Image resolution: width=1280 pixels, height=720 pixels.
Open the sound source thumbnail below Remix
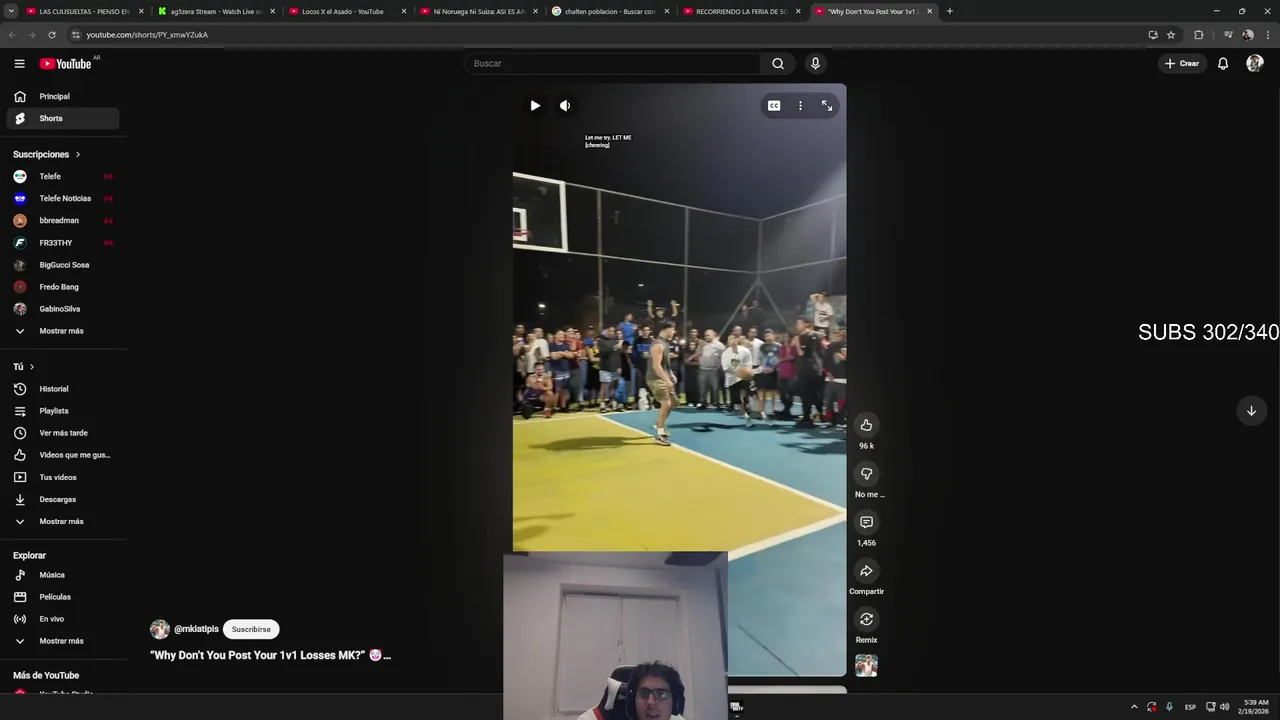tap(866, 665)
